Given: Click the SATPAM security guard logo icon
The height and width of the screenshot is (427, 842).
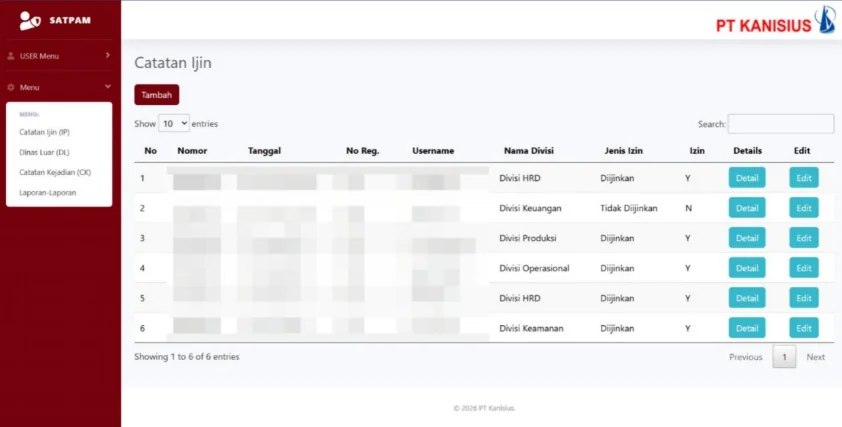Looking at the screenshot, I should tap(30, 20).
